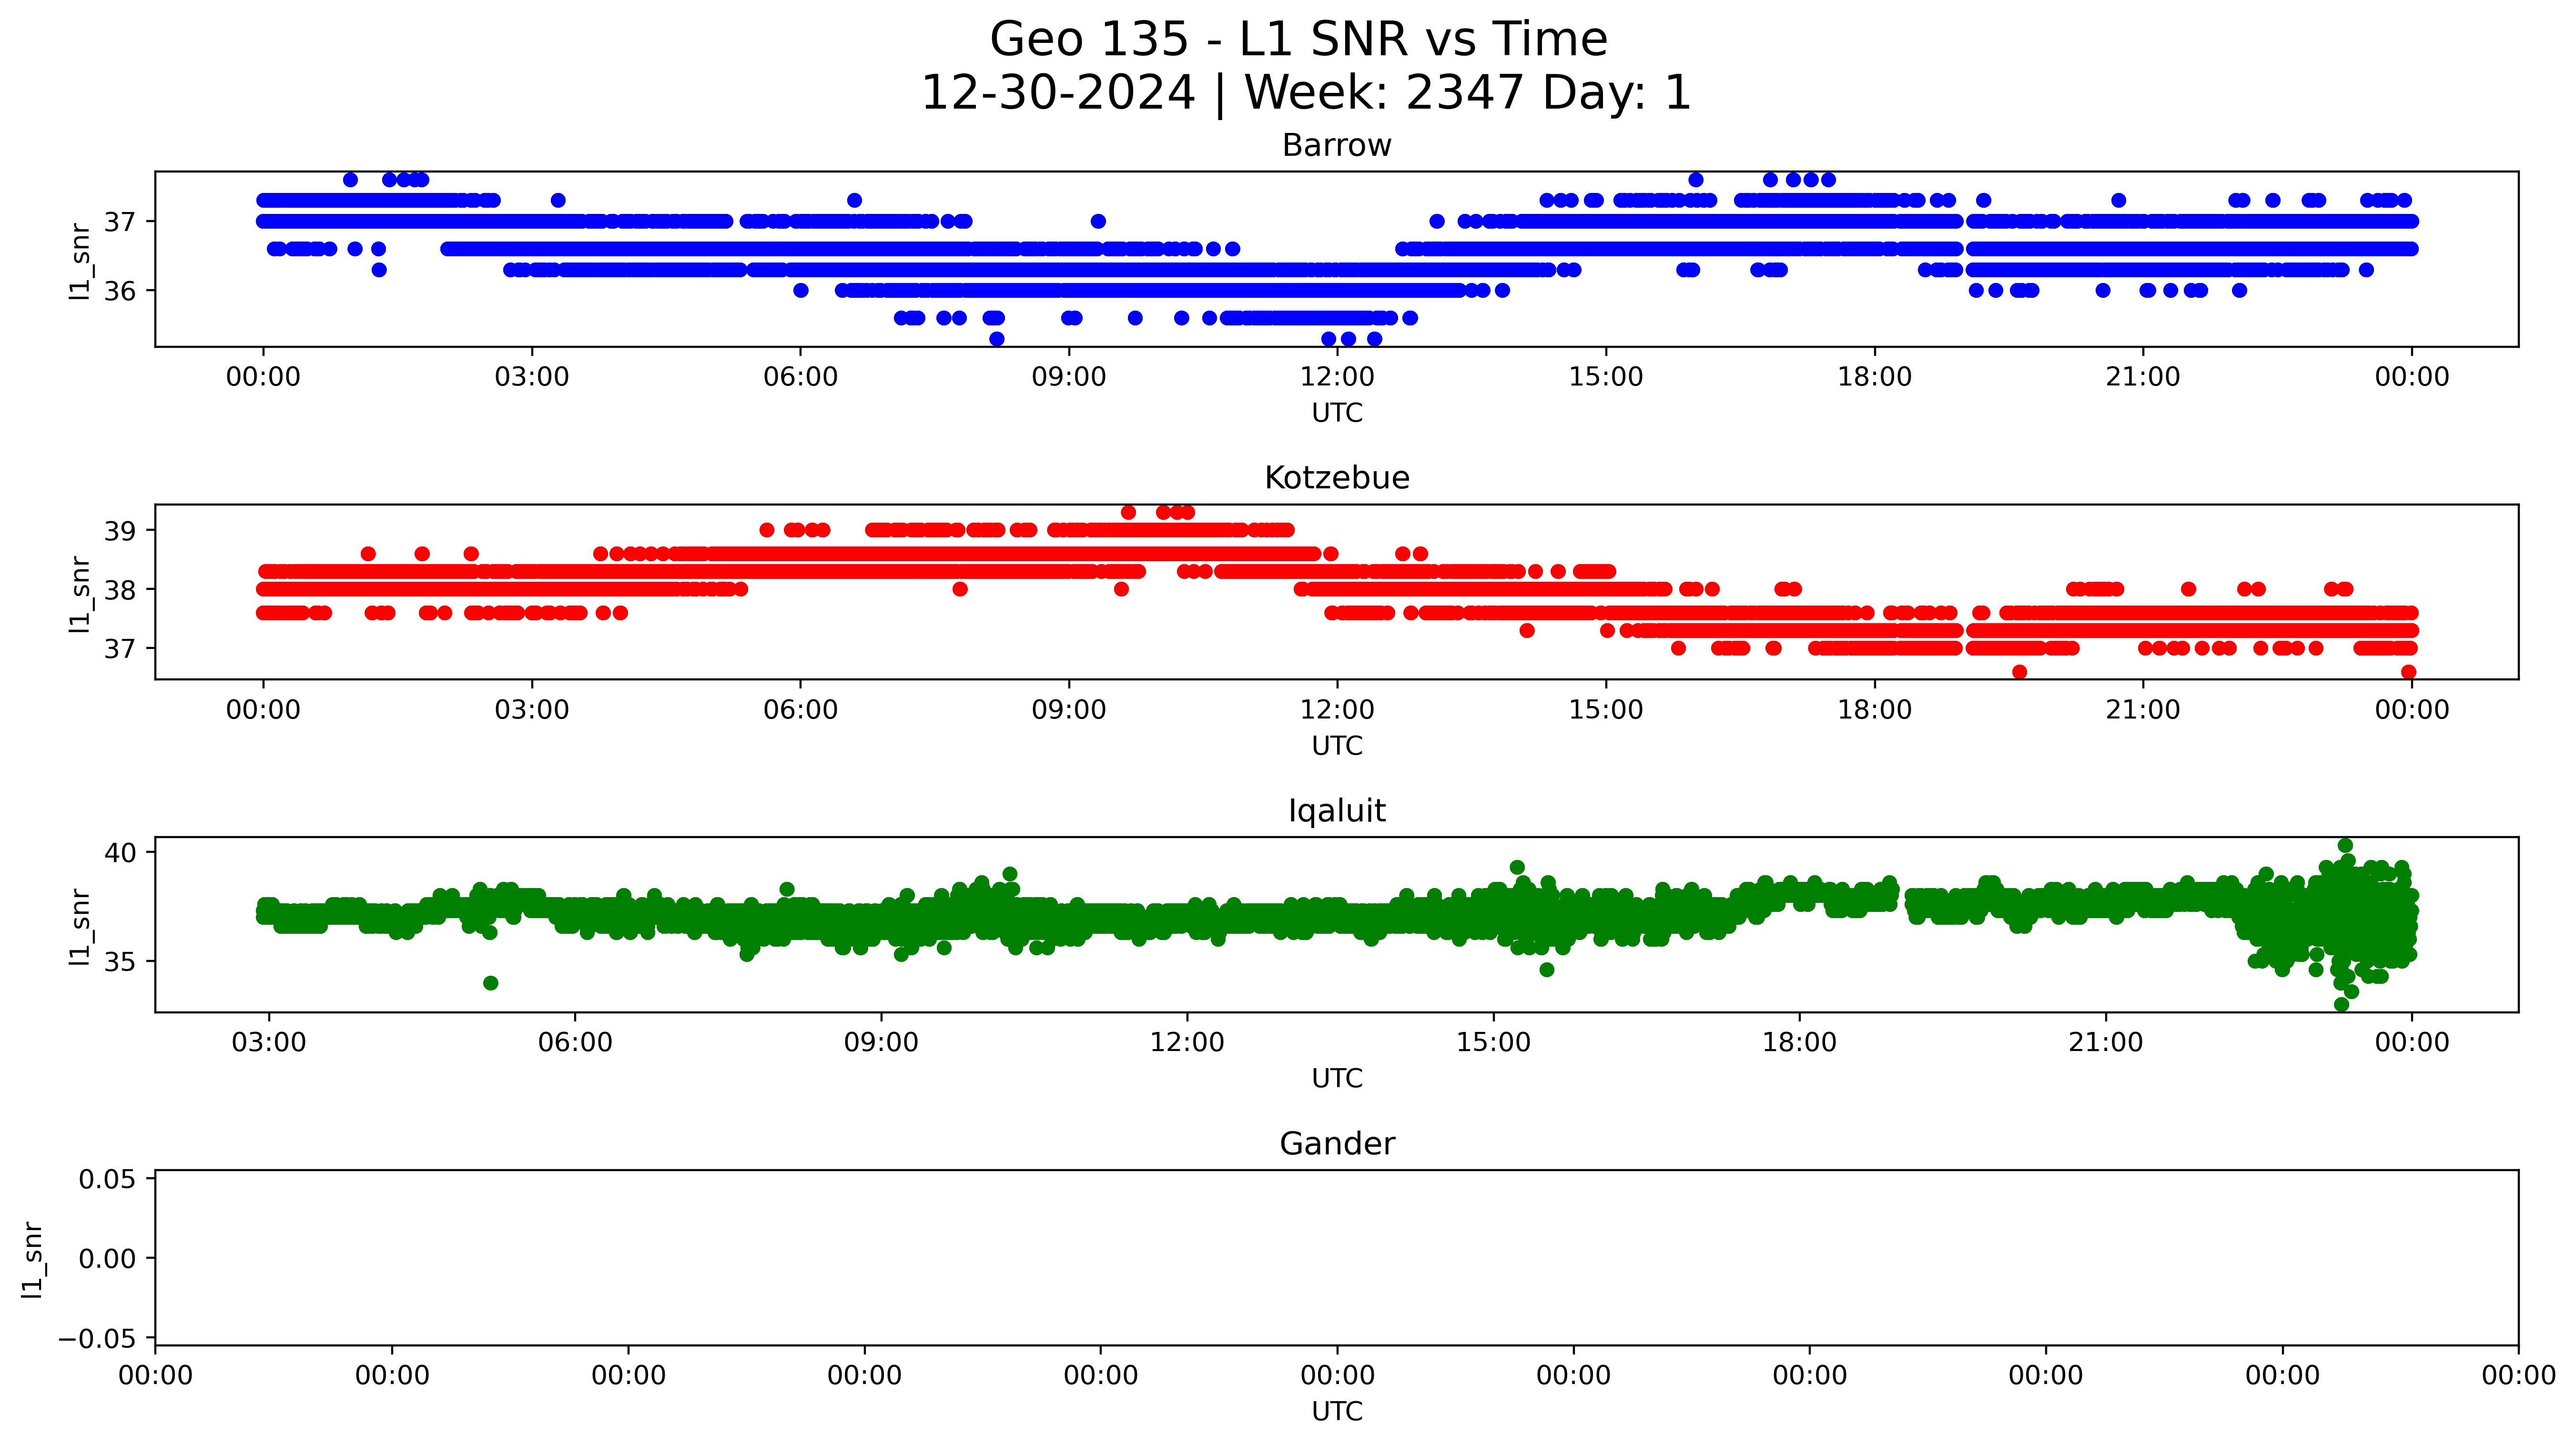Click the l1_snr y-axis label of Kotzebue plot

[x=80, y=594]
